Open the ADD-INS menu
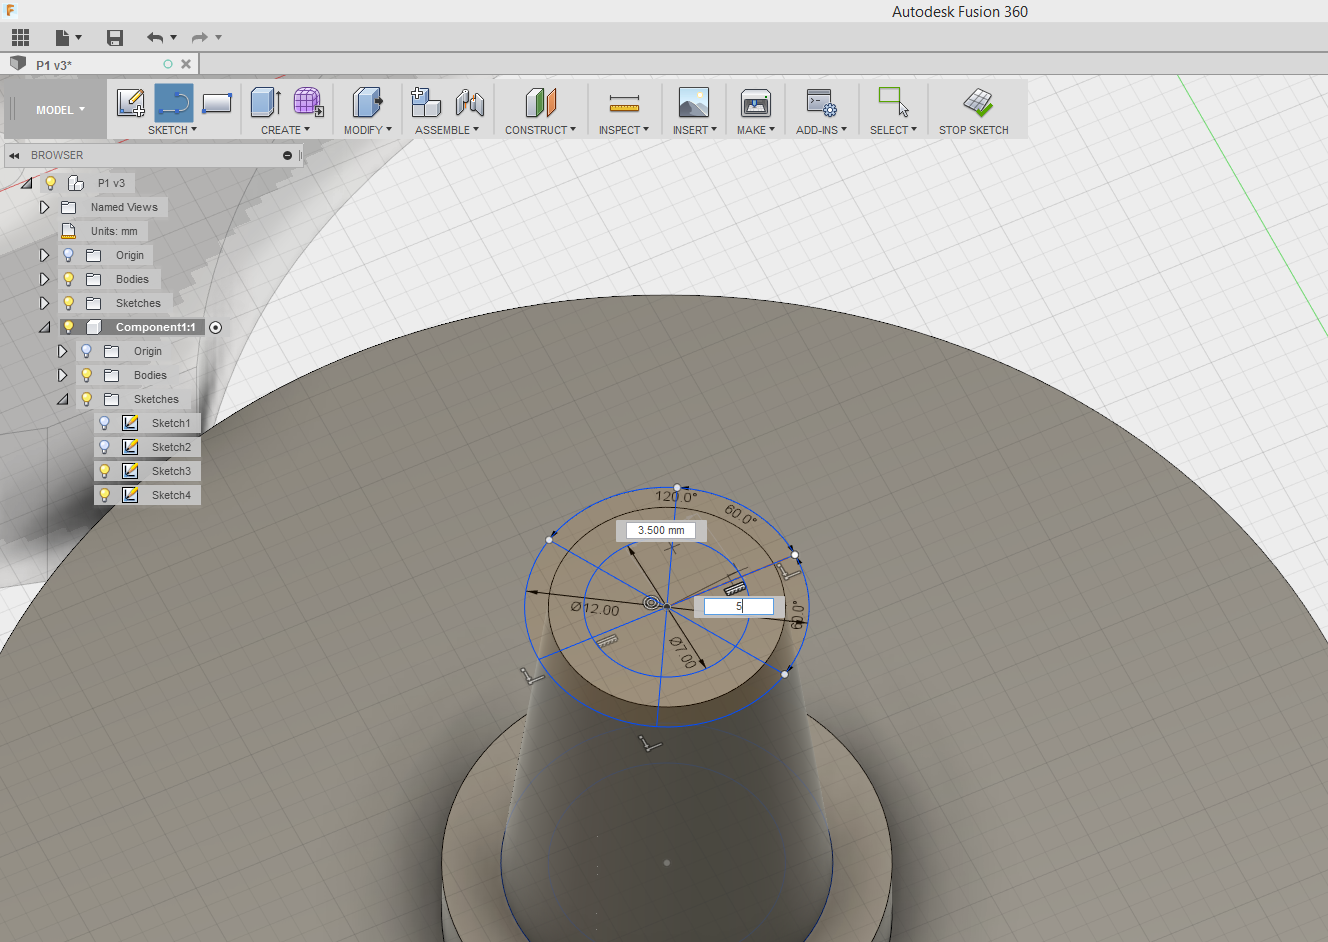This screenshot has width=1328, height=942. tap(821, 130)
